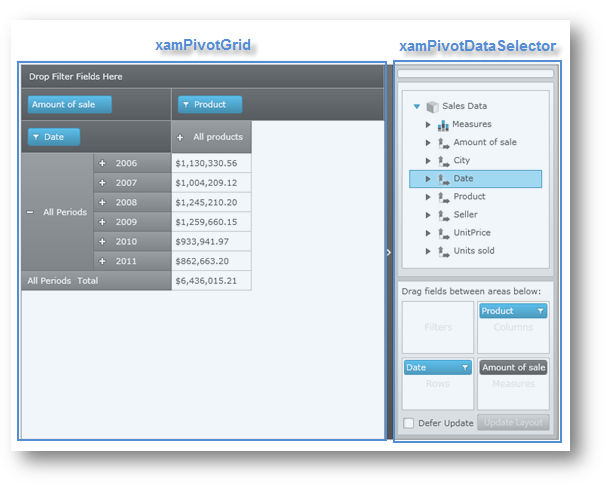This screenshot has height=495, width=607.
Task: Expand the Amount of sale tree node
Action: click(428, 143)
